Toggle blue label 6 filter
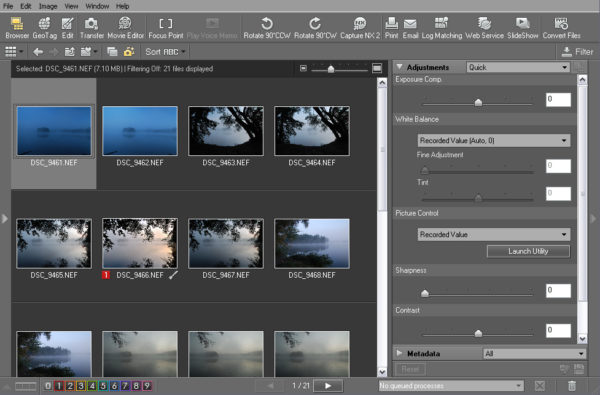 [114, 386]
